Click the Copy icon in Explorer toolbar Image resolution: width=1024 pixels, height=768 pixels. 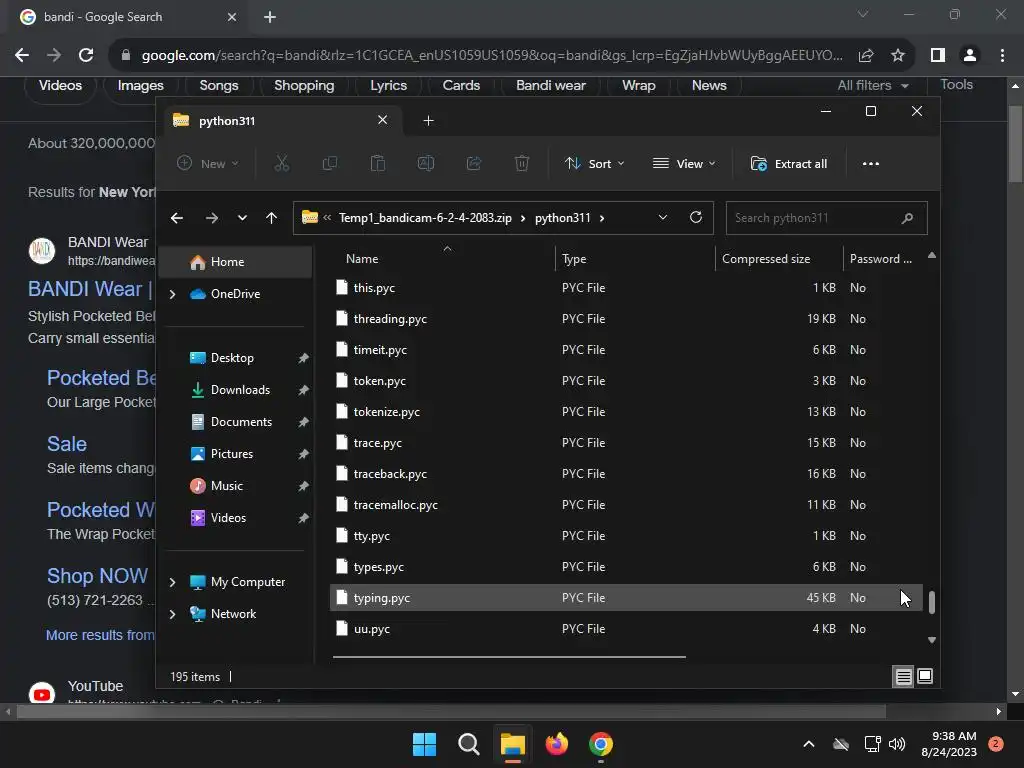pos(330,163)
